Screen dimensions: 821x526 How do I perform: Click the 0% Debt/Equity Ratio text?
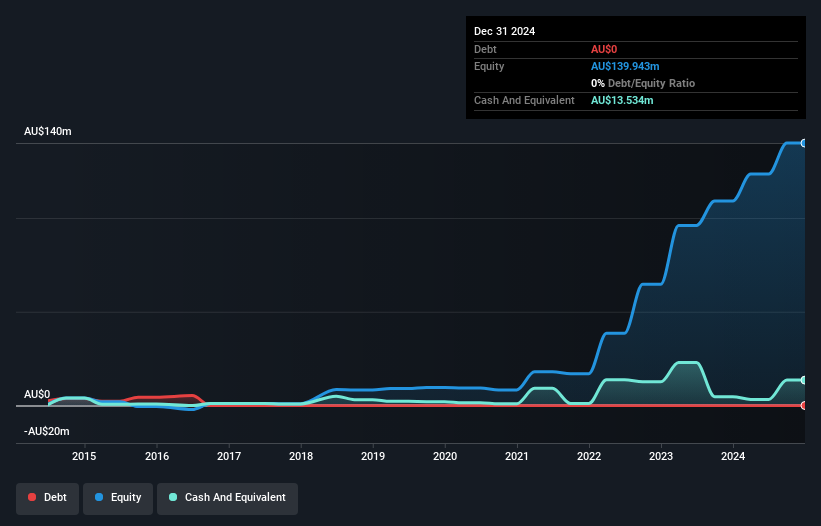coord(643,83)
